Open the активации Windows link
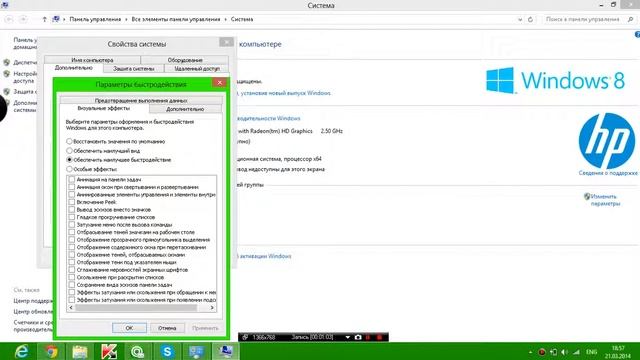Image resolution: width=640 pixels, height=360 pixels. pos(265,256)
